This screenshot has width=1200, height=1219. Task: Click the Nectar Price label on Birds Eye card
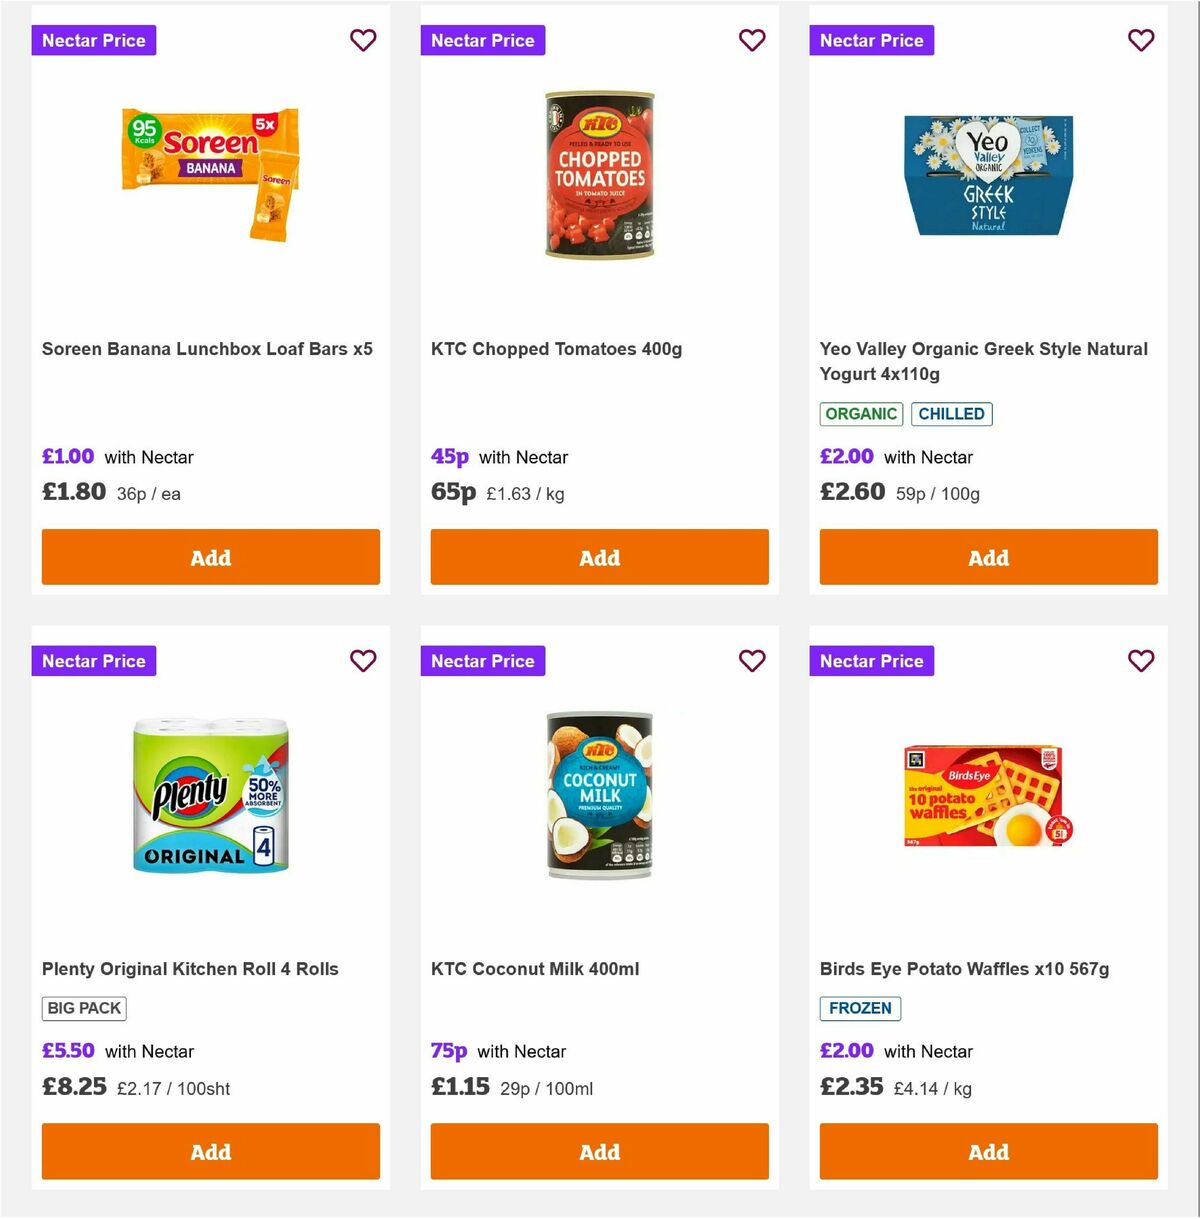click(871, 661)
